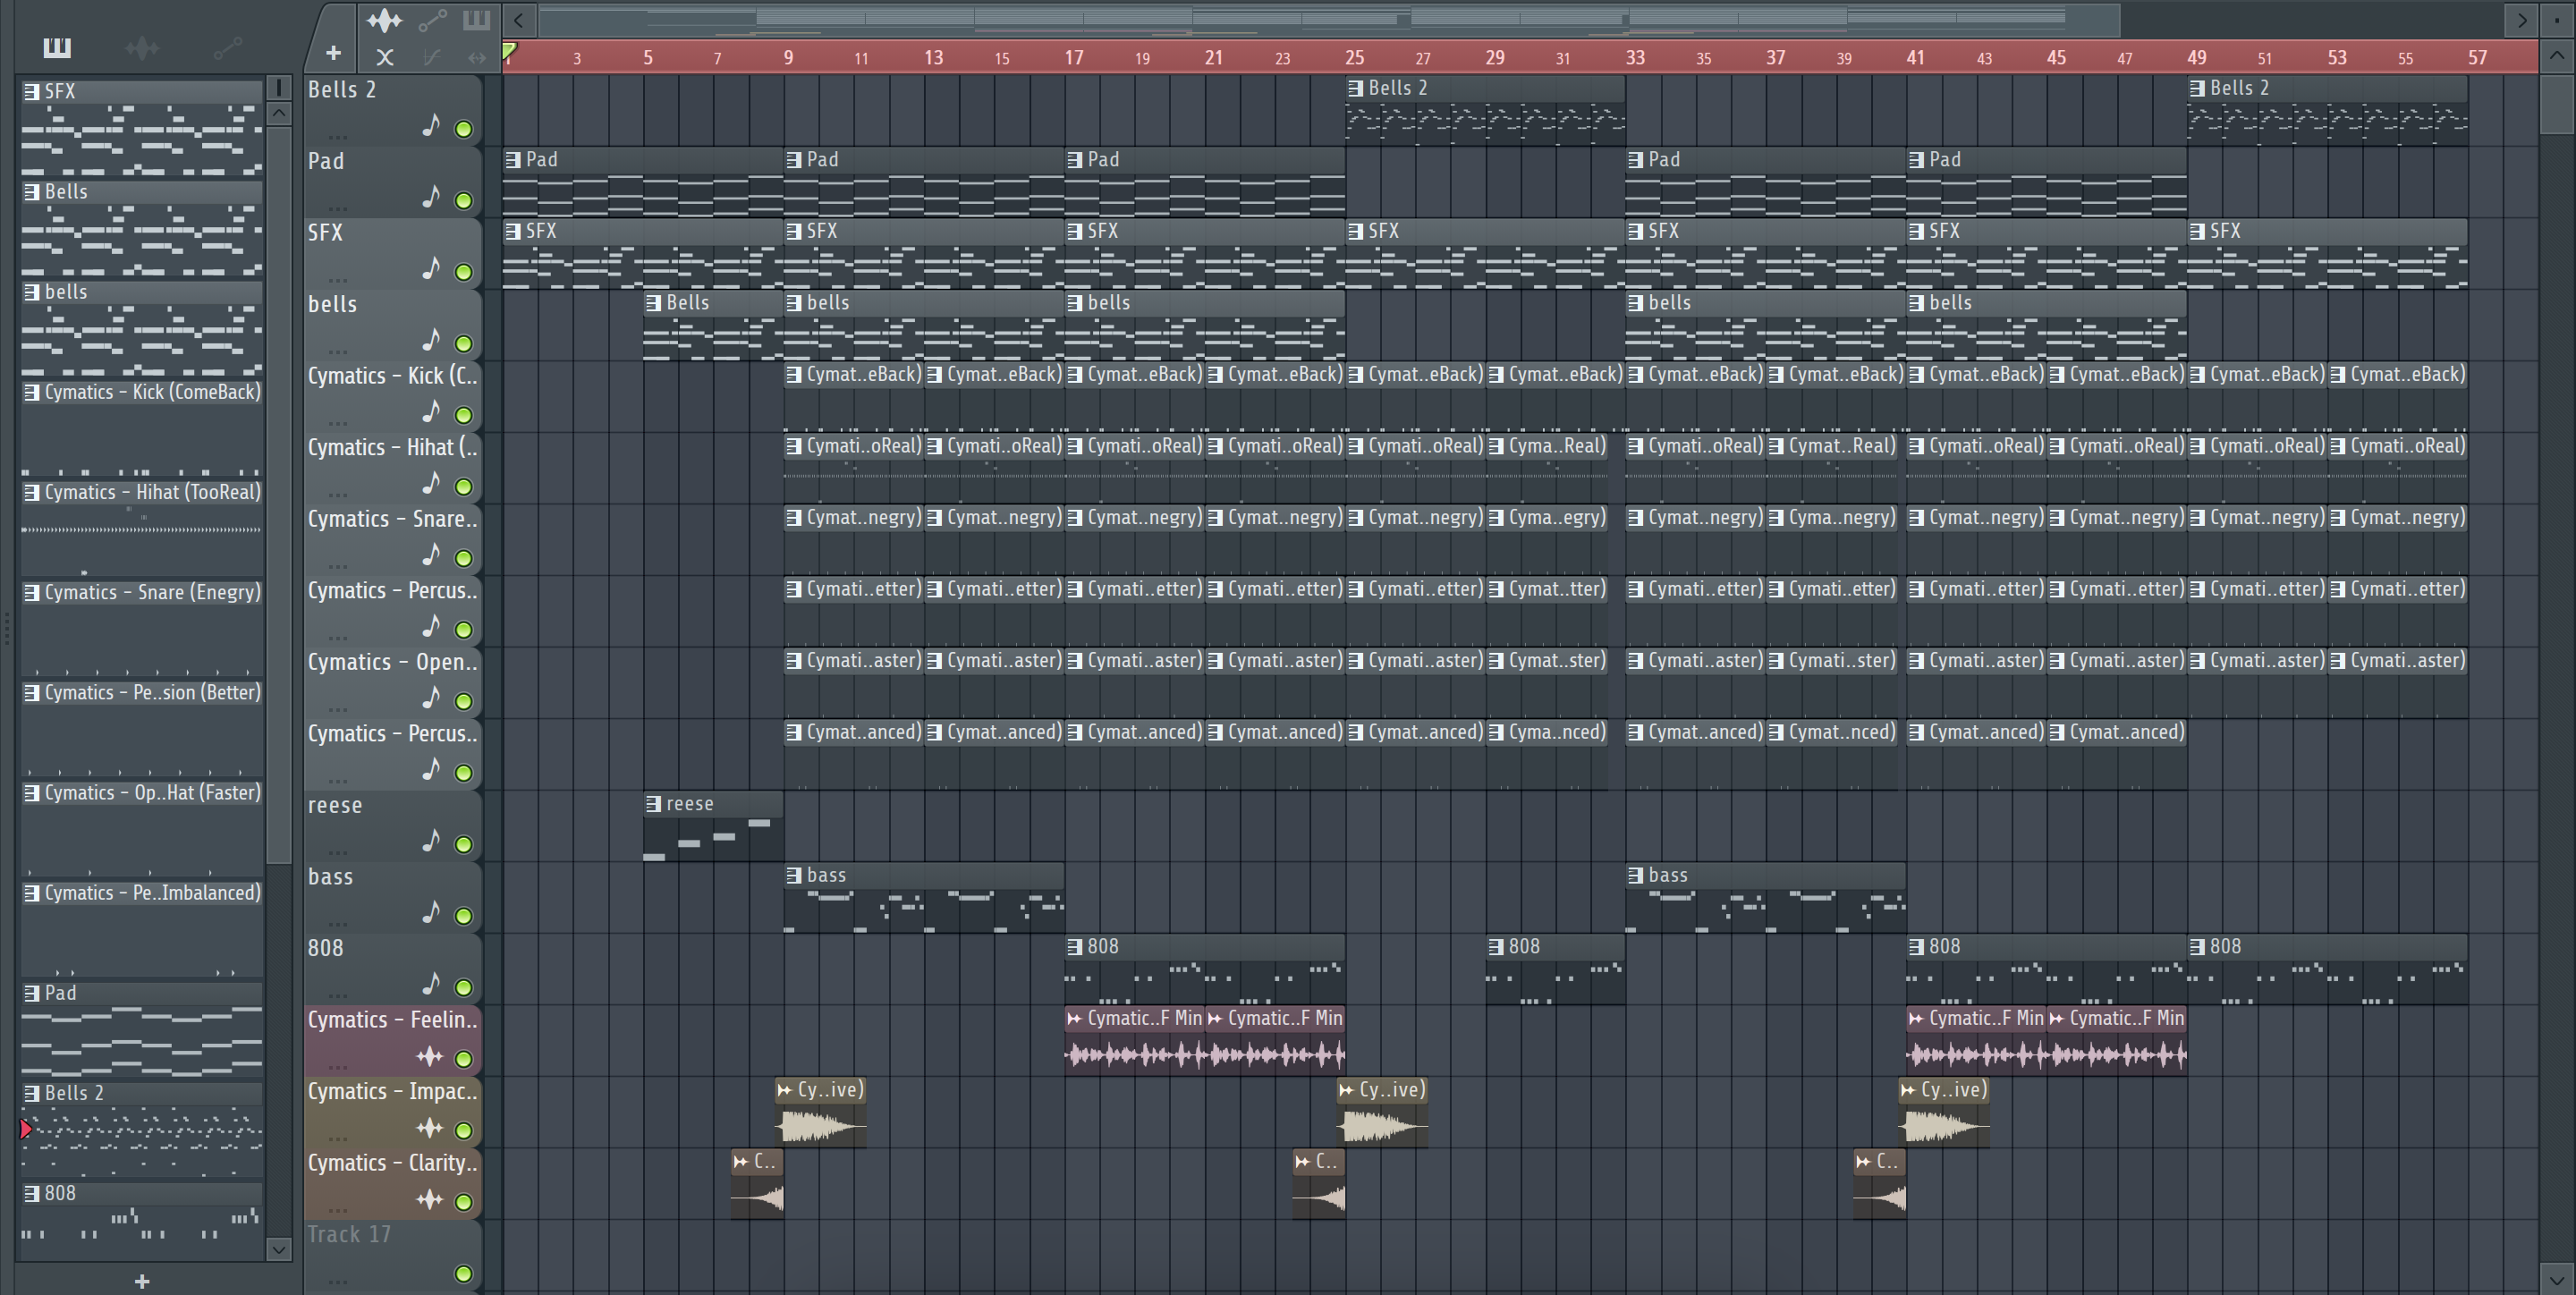This screenshot has width=2576, height=1295.
Task: Click the plus button below the picker
Action: [x=142, y=1281]
